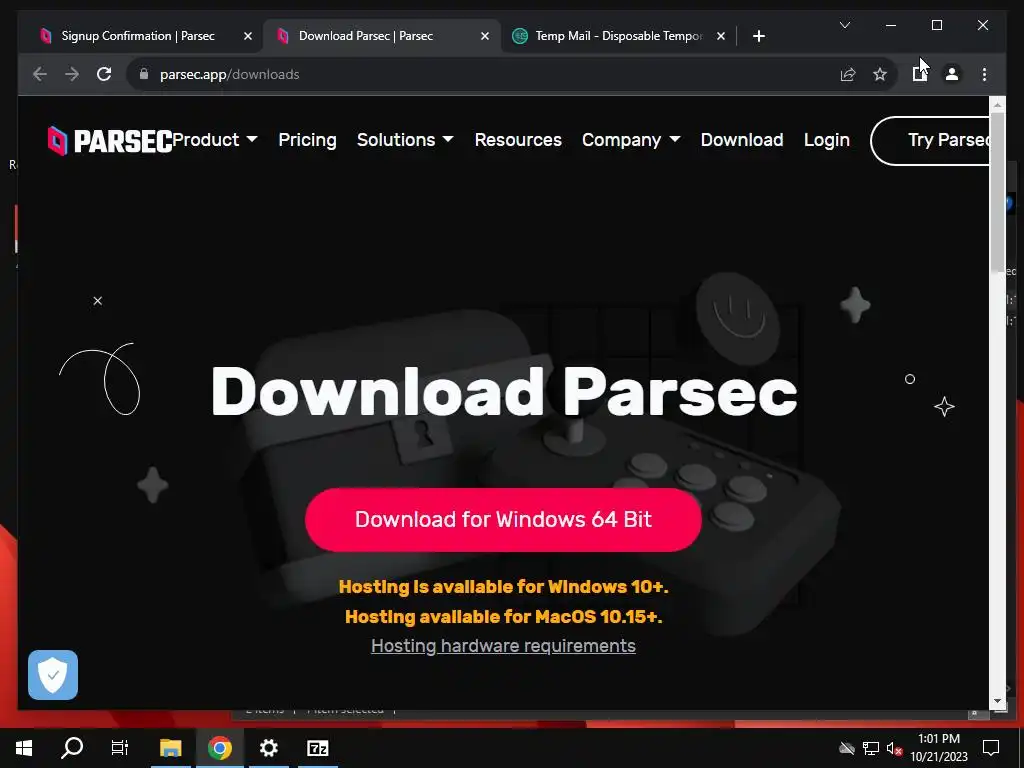Open the Chrome three-dot menu

[x=984, y=74]
